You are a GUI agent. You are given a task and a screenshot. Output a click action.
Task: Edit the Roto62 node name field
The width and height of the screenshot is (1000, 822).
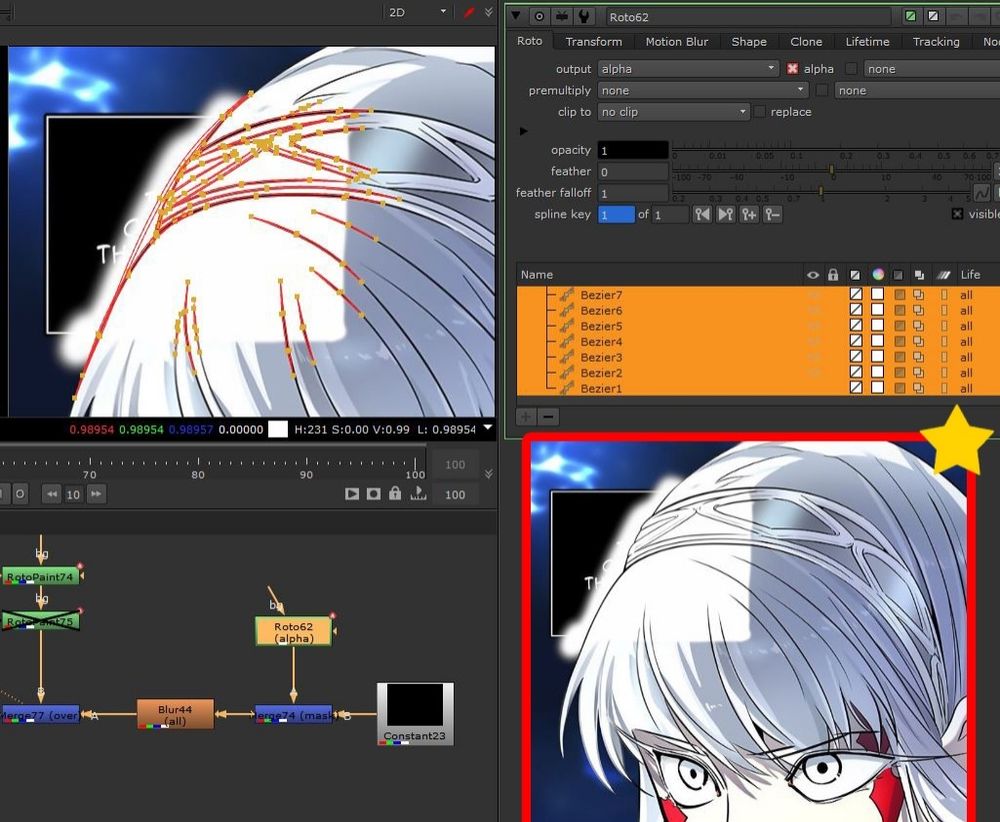tap(747, 17)
